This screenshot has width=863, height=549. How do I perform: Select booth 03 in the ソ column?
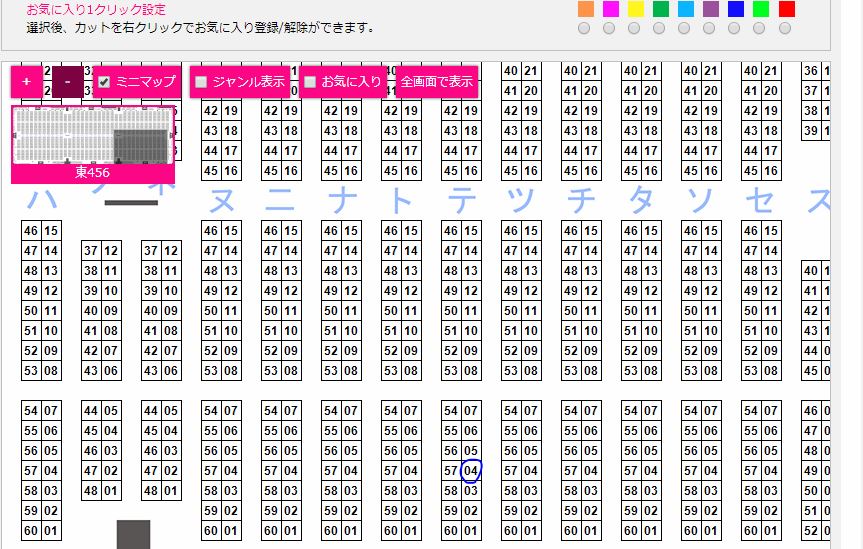[711, 491]
